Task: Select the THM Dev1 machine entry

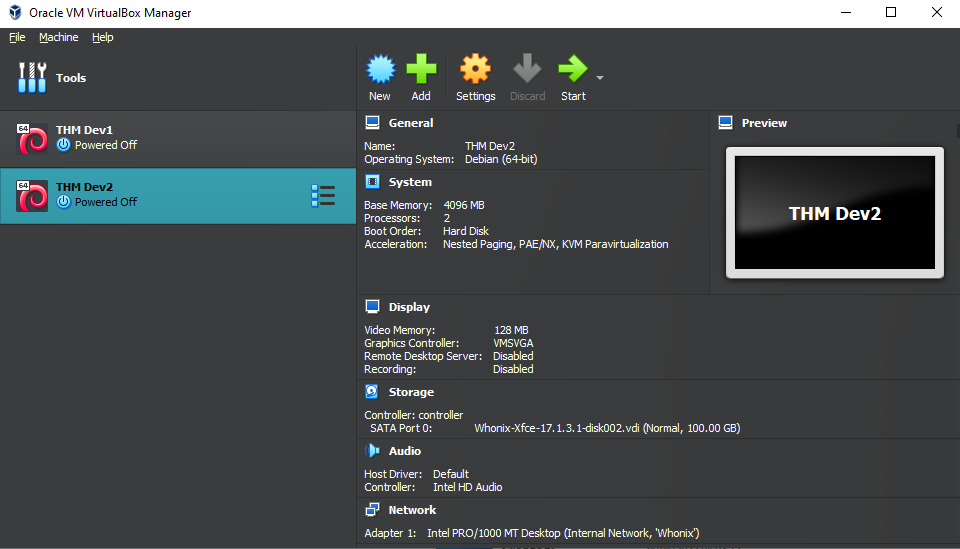Action: pos(178,139)
